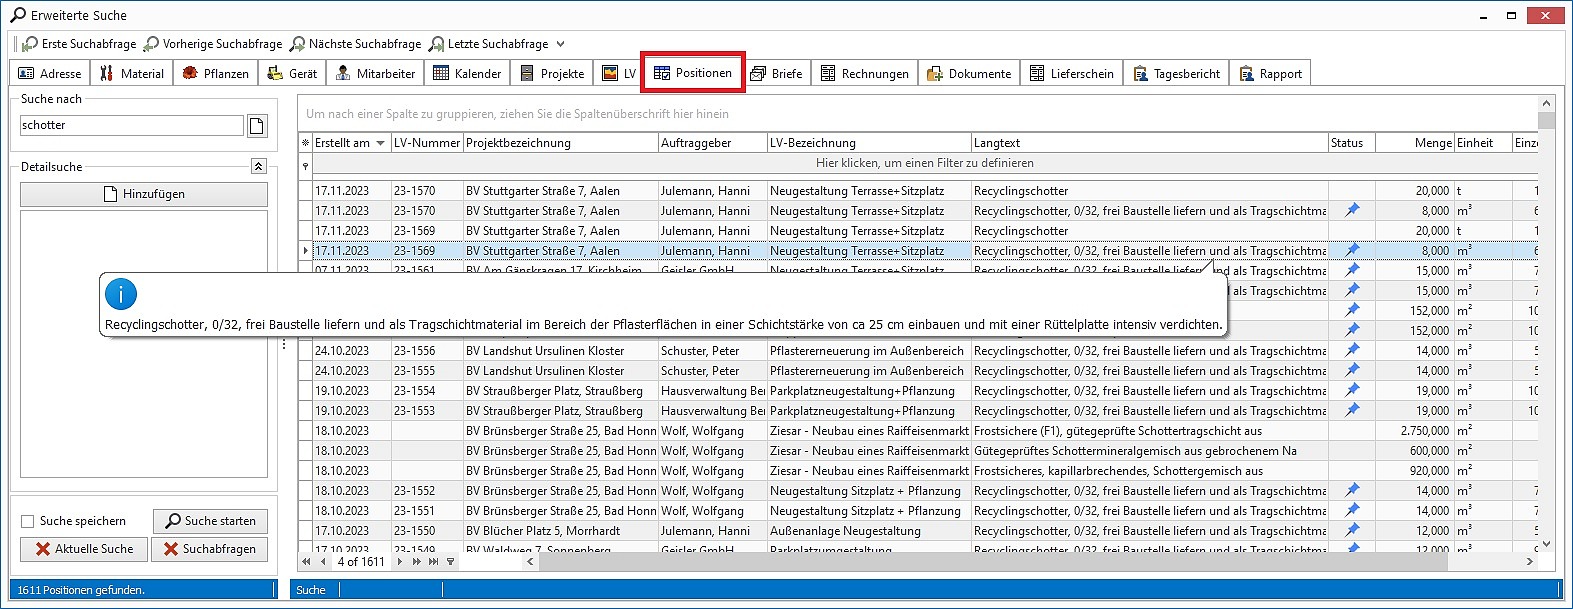
Task: Open the LV tab
Action: point(619,73)
